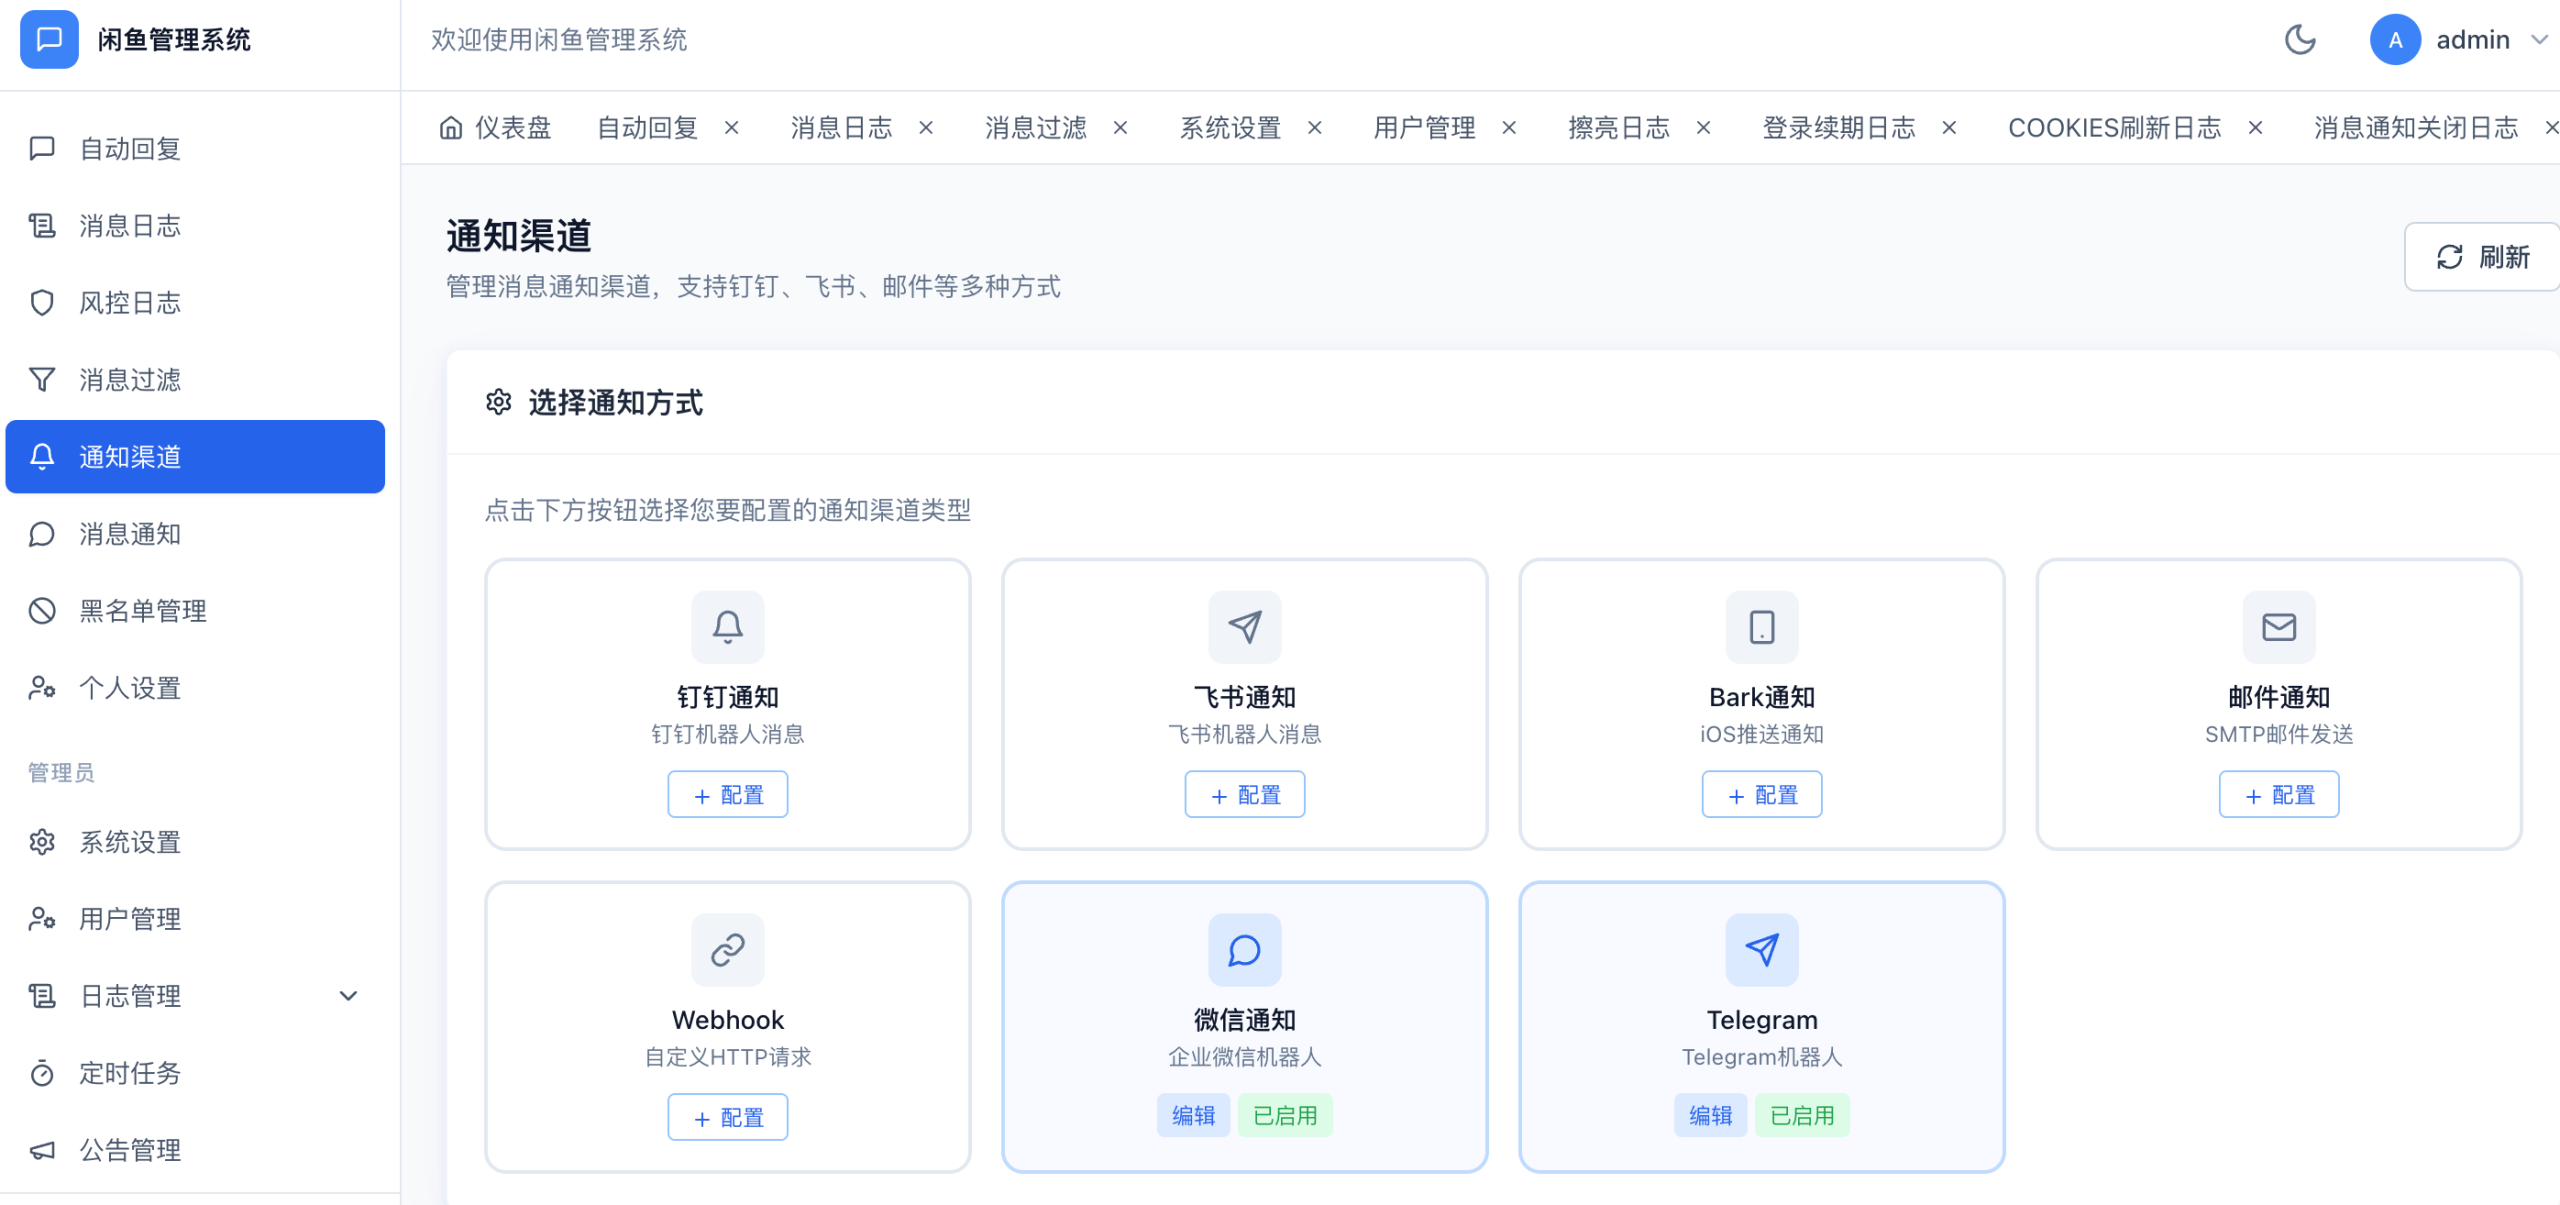Click the Telegram paper plane icon
The height and width of the screenshot is (1205, 2560).
[x=1762, y=950]
